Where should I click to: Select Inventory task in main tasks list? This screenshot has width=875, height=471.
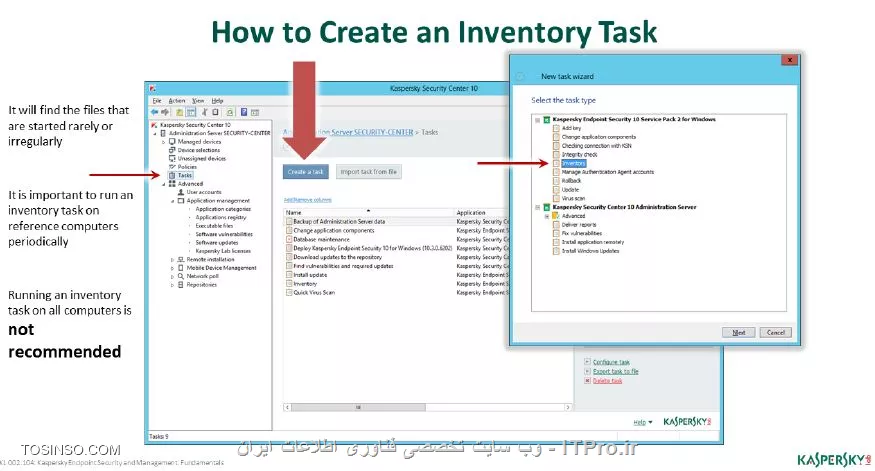pyautogui.click(x=305, y=284)
